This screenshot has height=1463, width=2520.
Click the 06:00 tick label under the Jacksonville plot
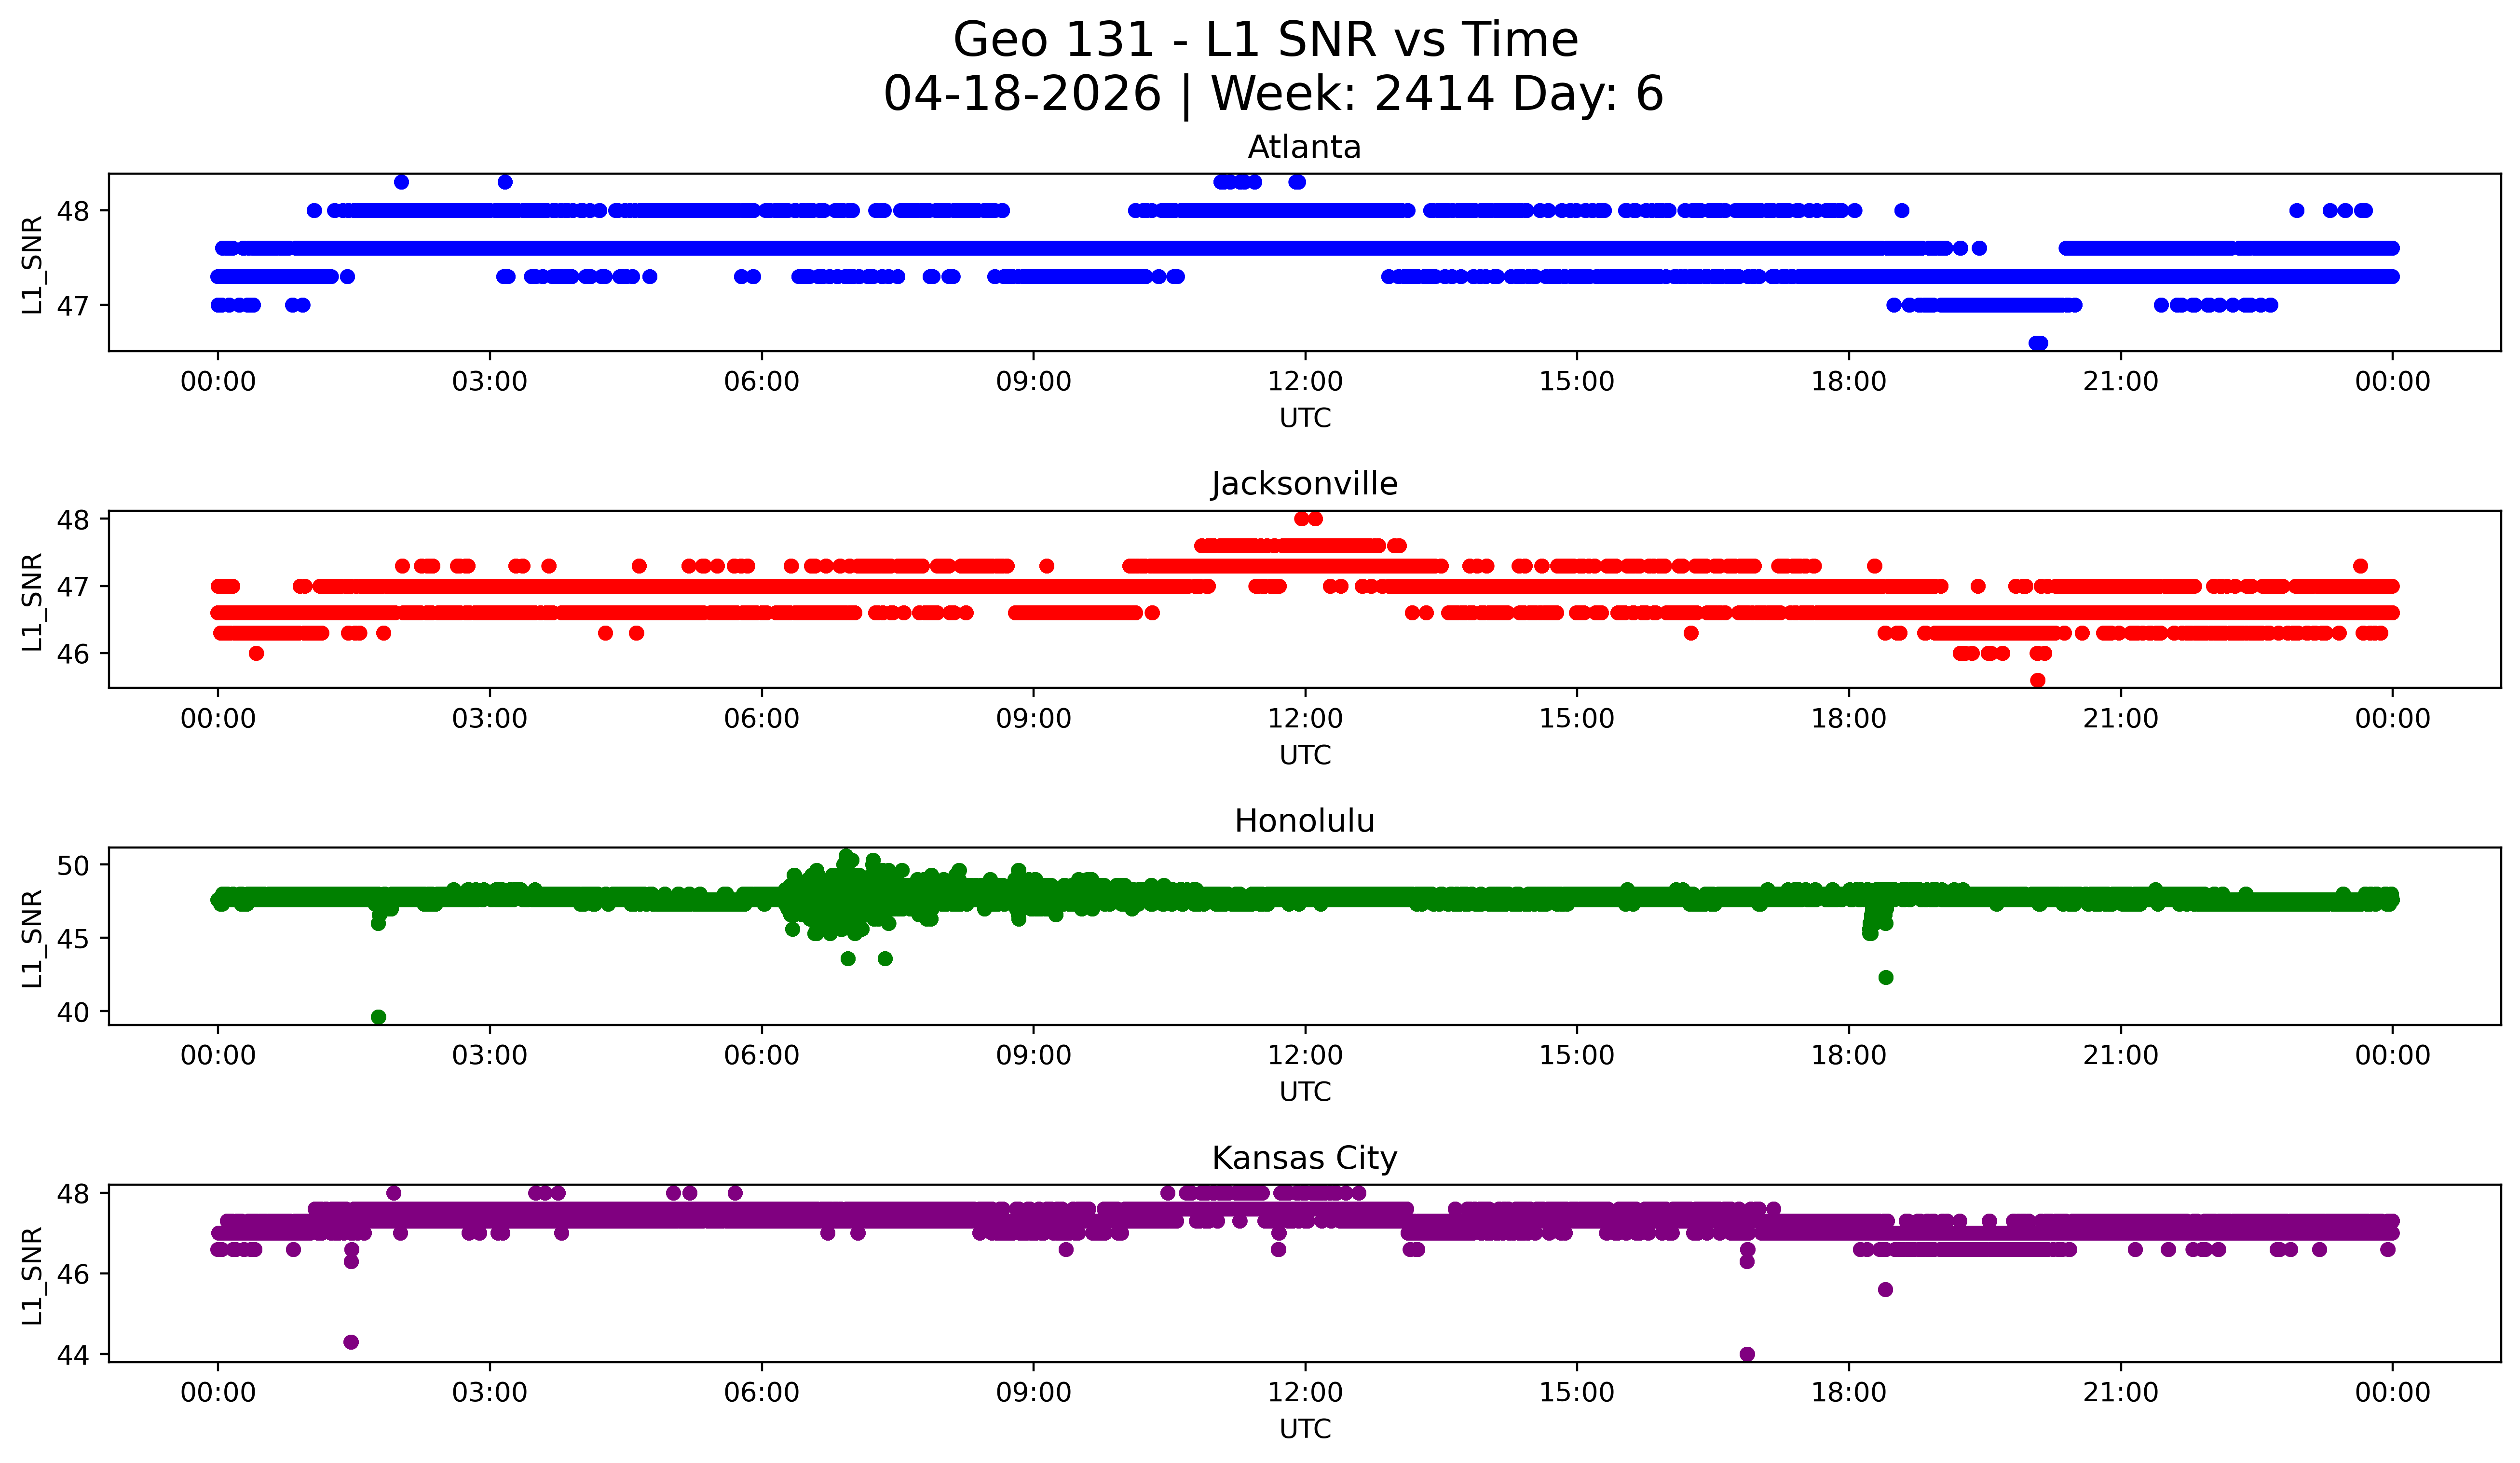(761, 719)
